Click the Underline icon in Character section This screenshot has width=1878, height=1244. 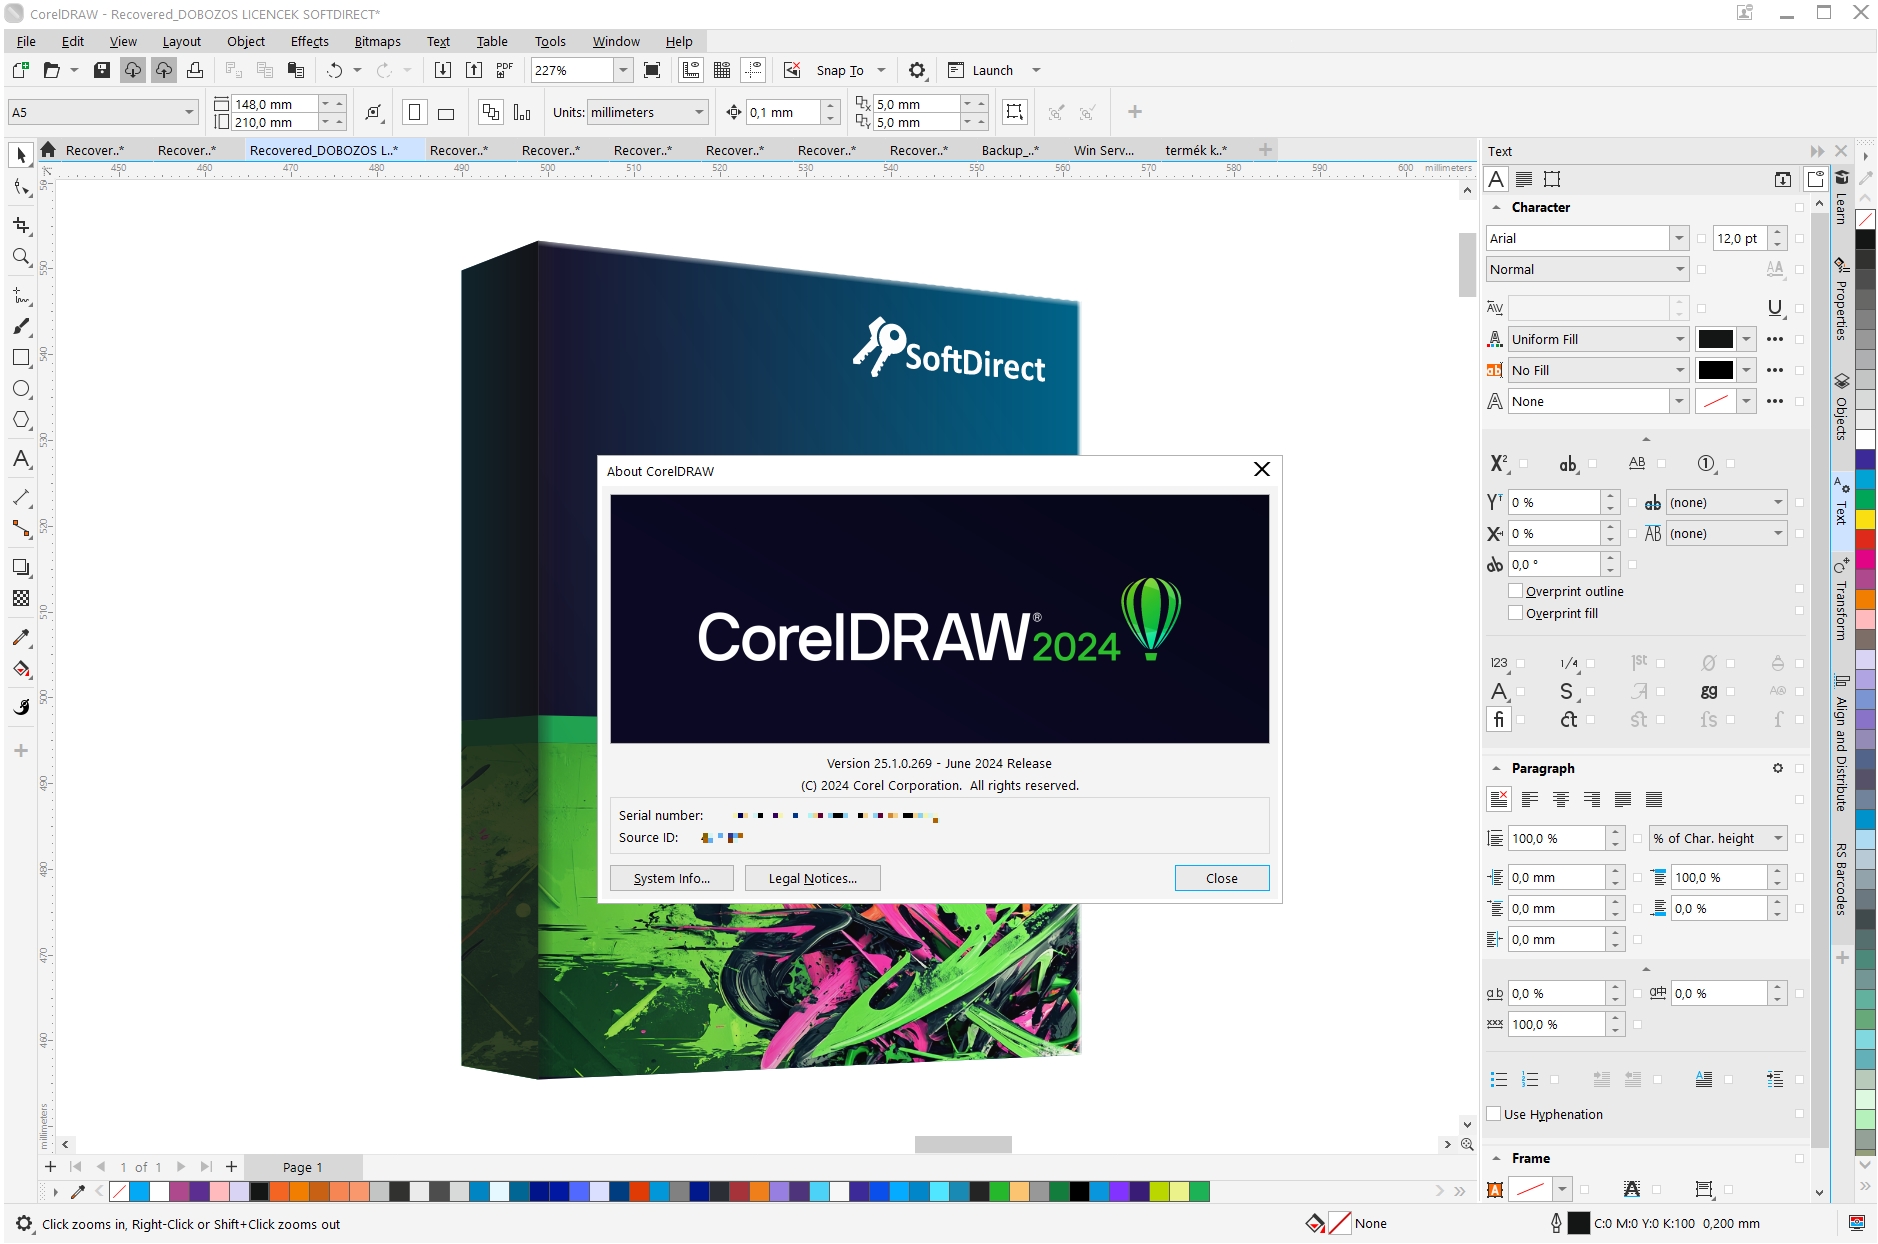coord(1774,308)
